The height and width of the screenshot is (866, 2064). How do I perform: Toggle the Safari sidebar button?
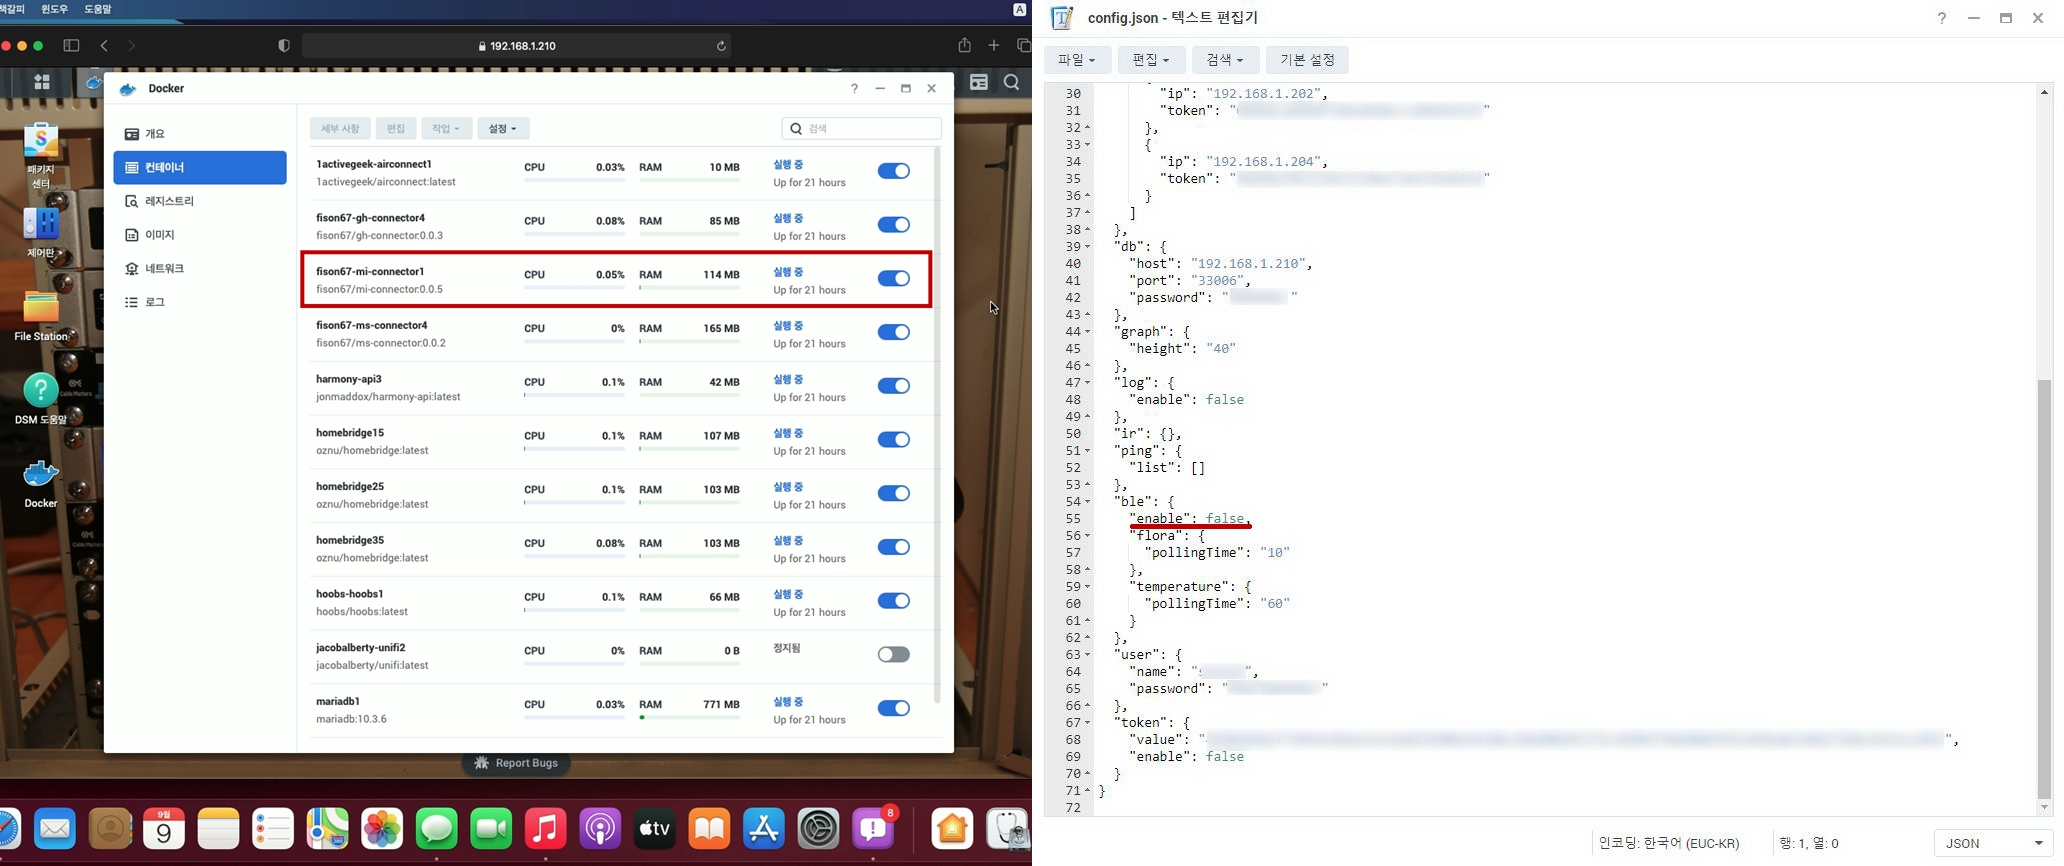click(x=71, y=46)
